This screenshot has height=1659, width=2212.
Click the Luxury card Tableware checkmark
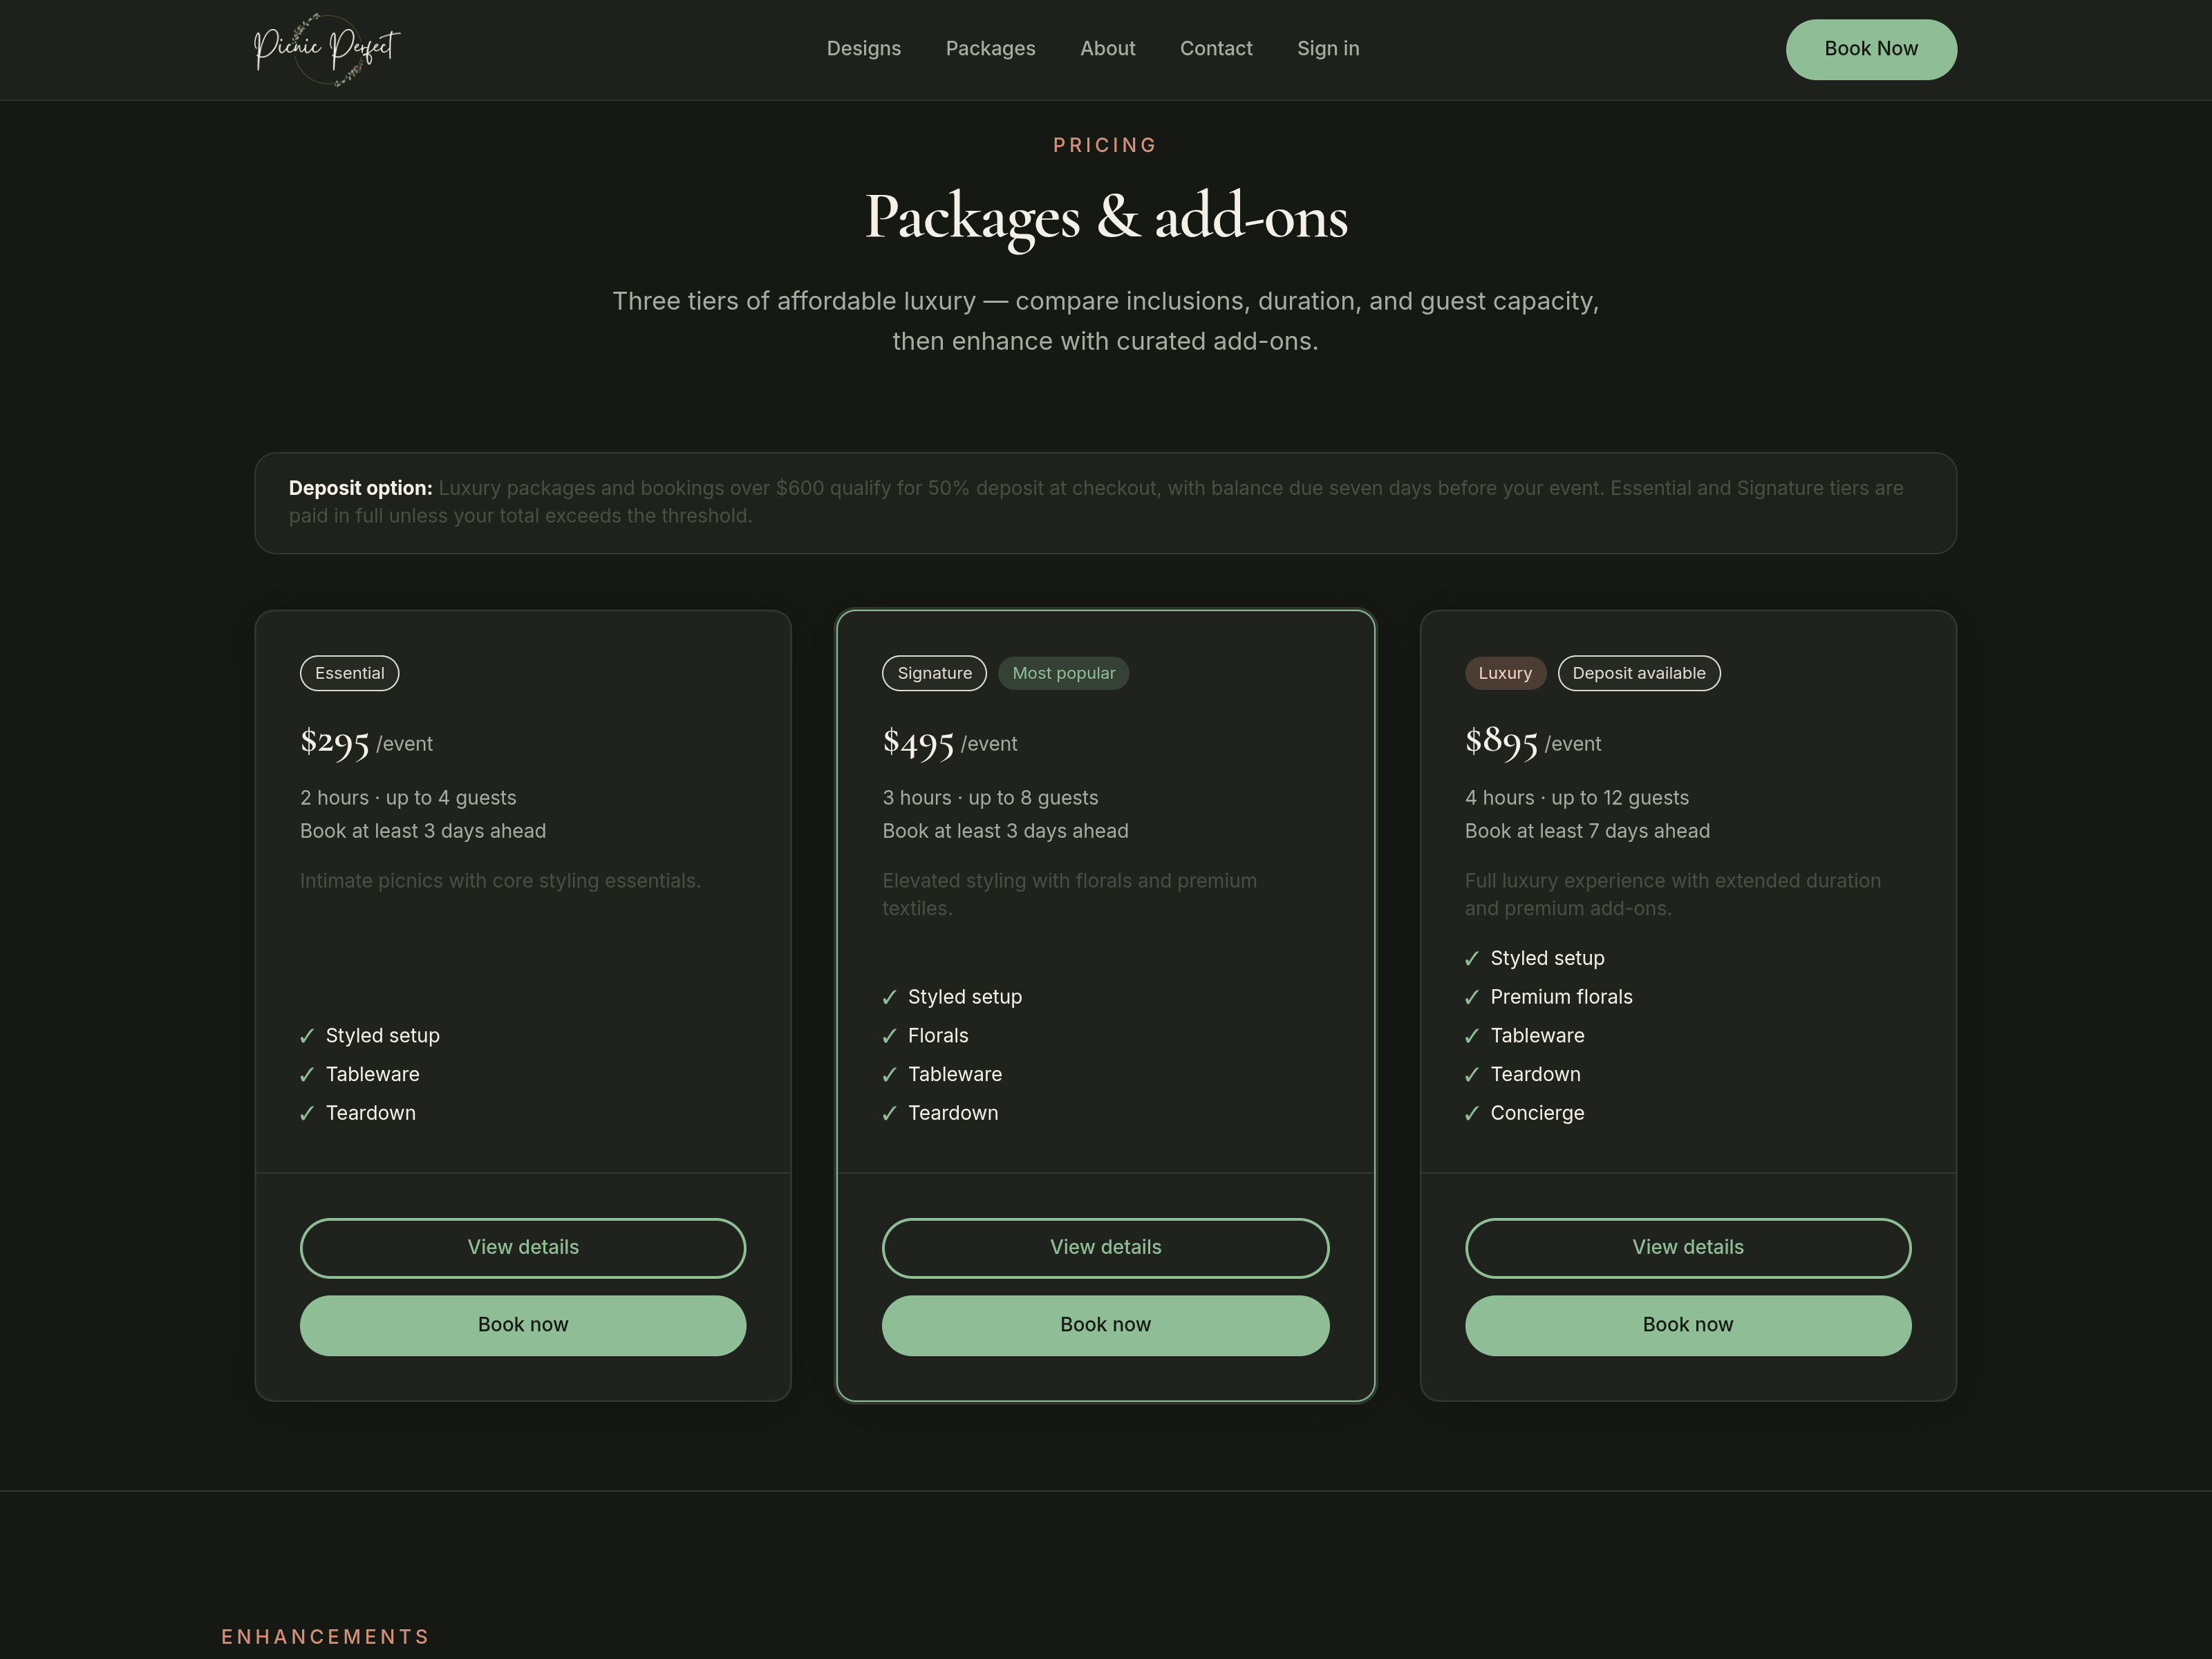pos(1471,1036)
